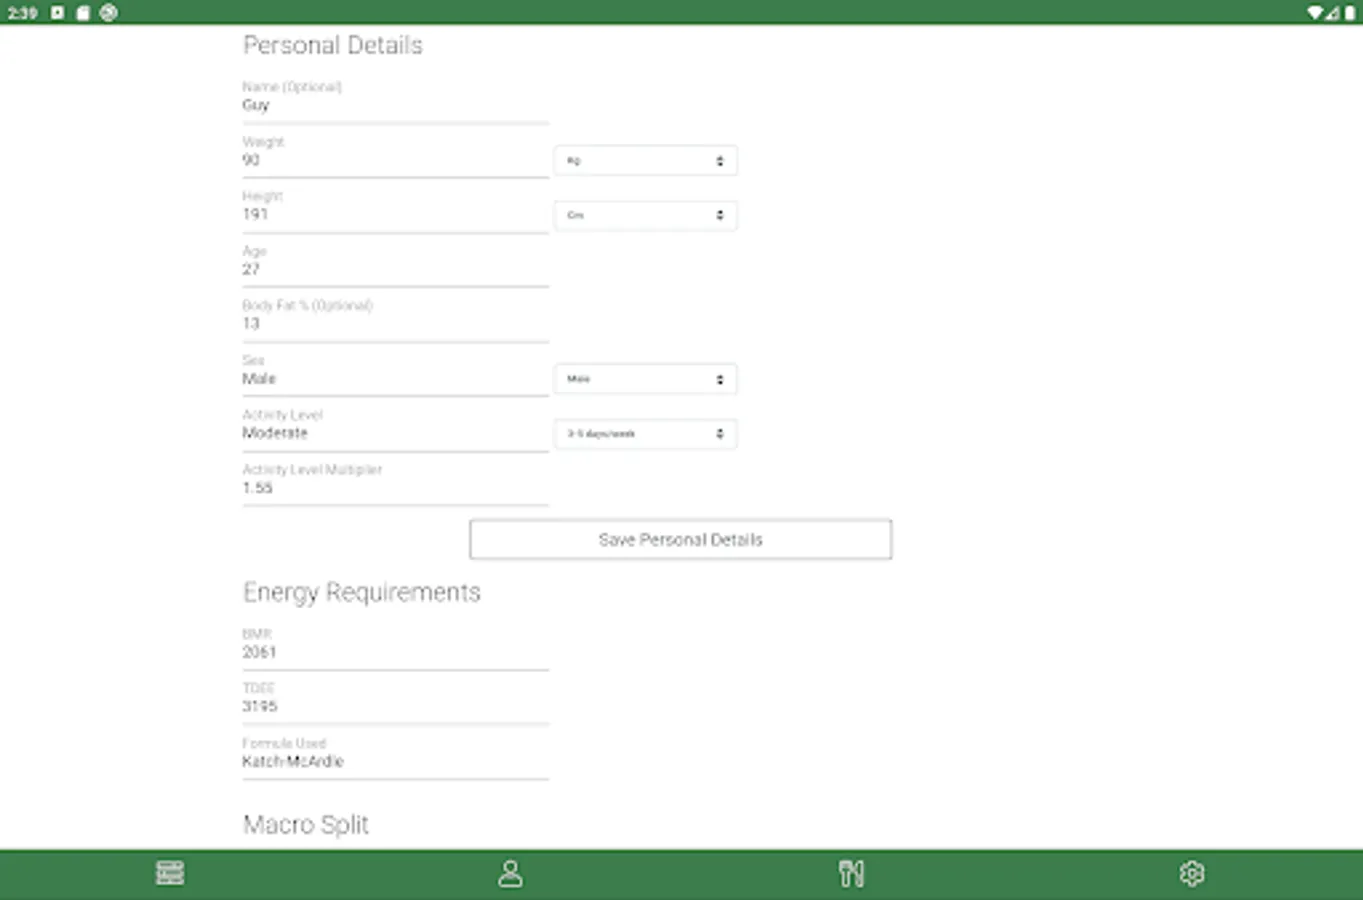
Task: Open the Cm height unit dropdown
Action: click(x=645, y=215)
